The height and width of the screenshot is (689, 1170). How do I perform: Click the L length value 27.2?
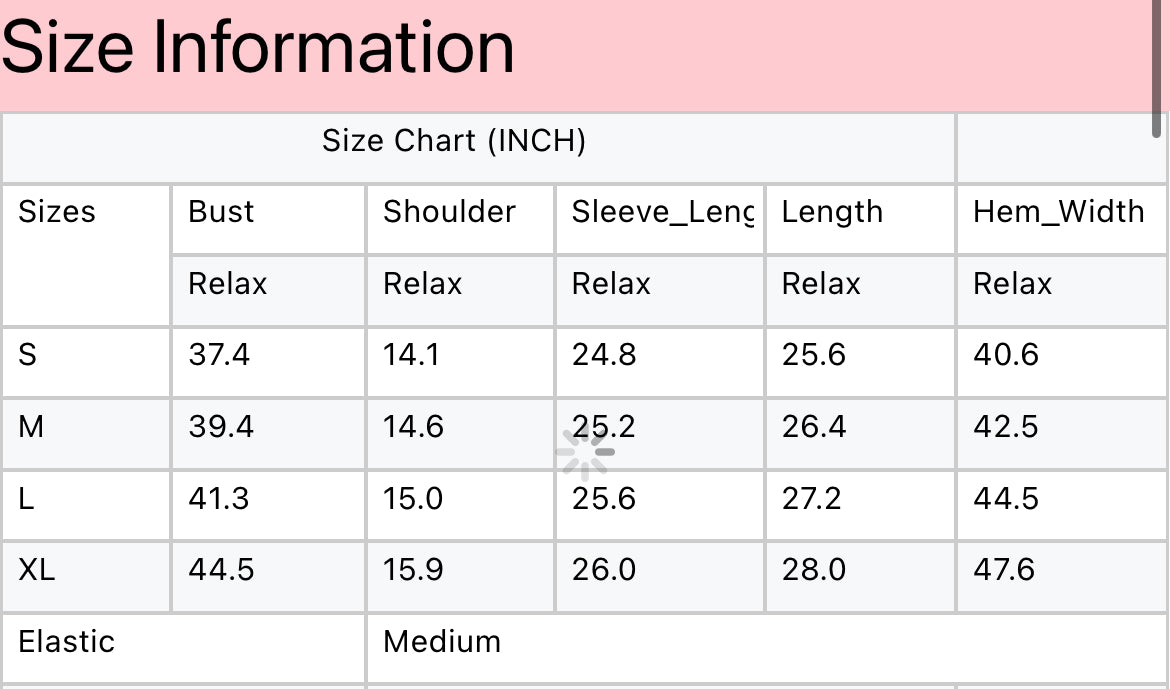pyautogui.click(x=811, y=499)
